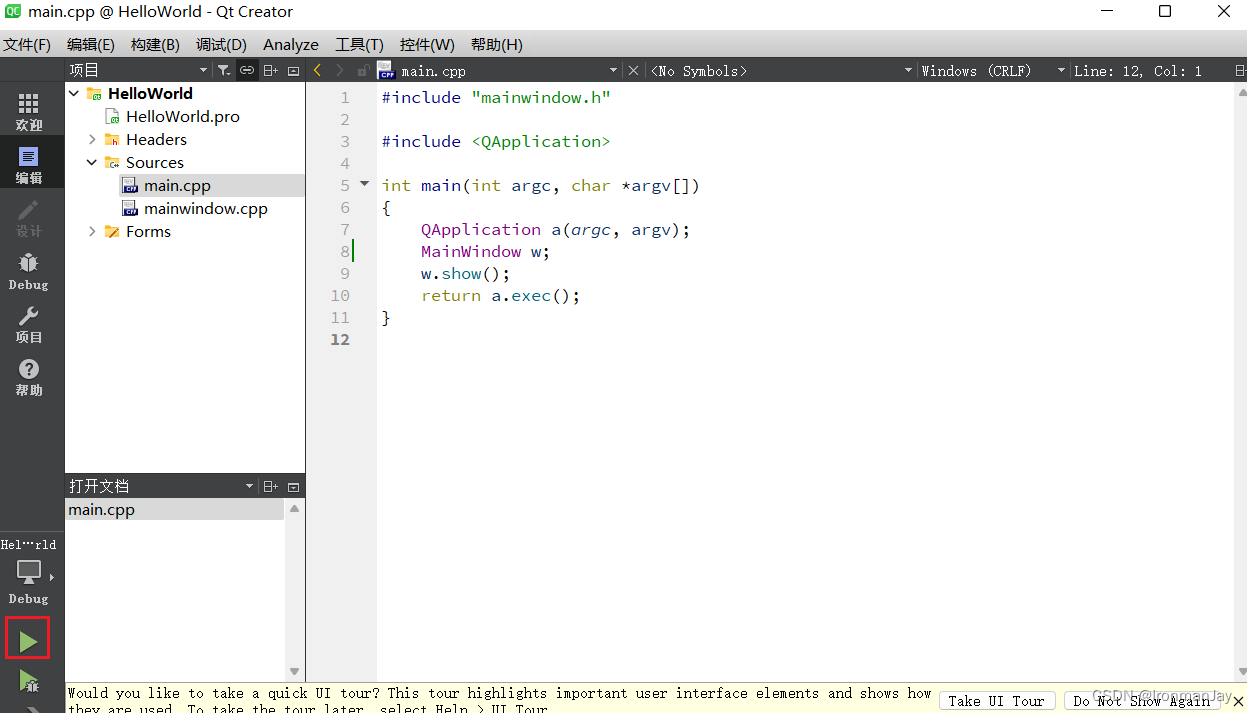1247x713 pixels.
Task: Click Do Not Show Again
Action: click(x=1141, y=701)
